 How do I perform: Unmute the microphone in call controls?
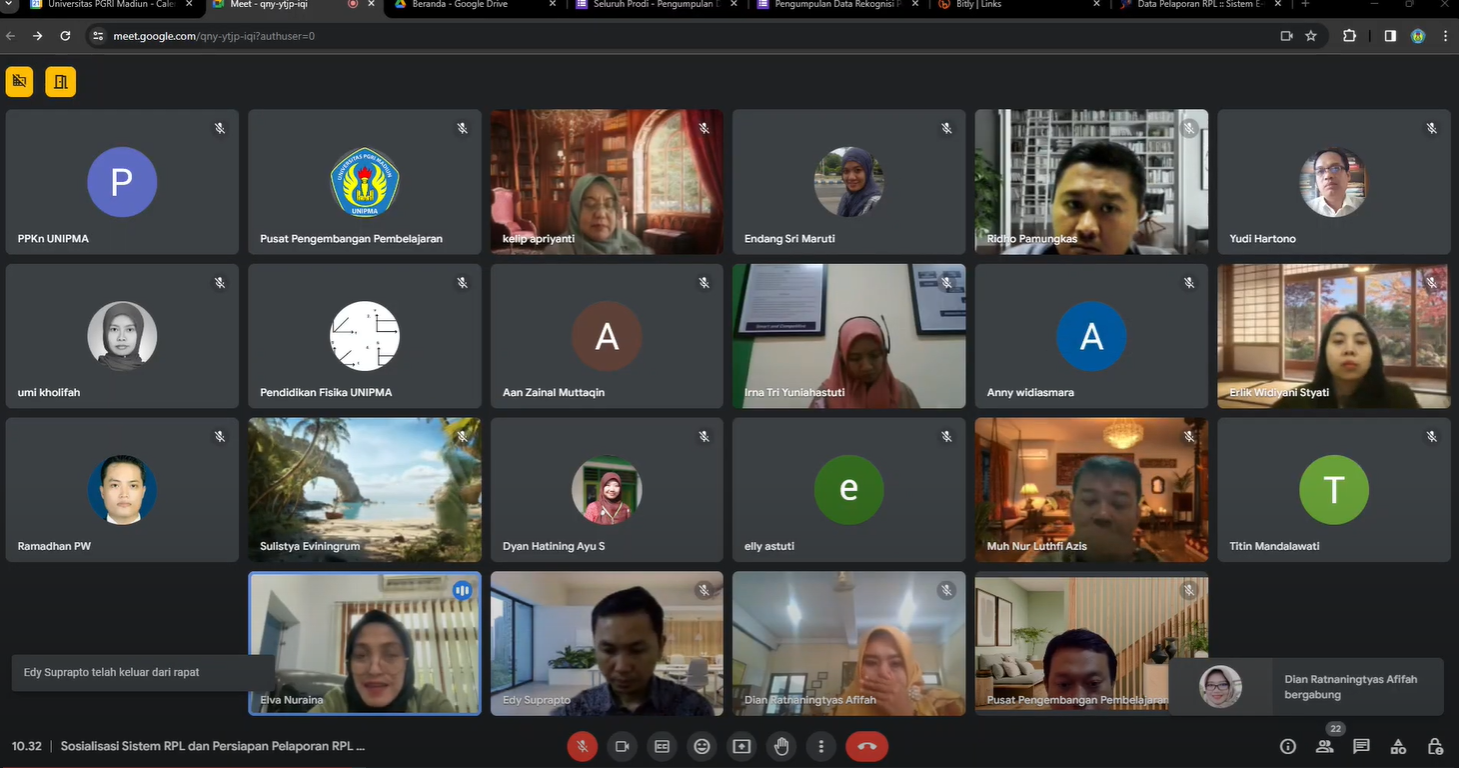tap(582, 746)
